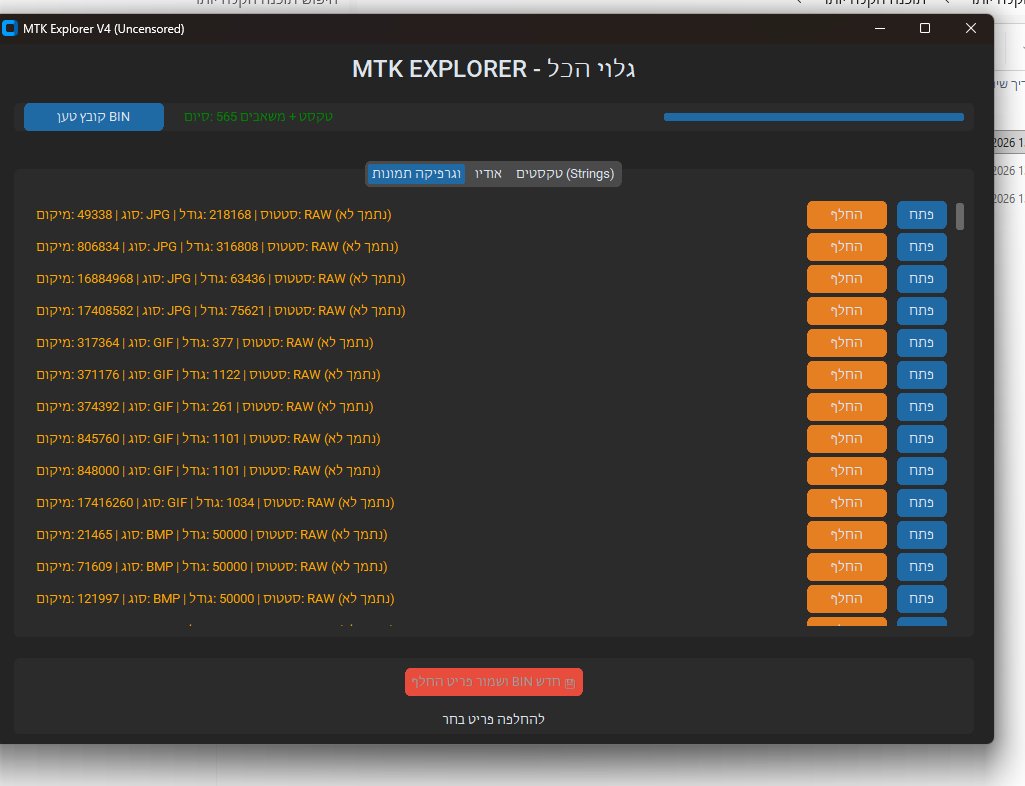Click the save icon on the red BIN button
1025x786 pixels.
coord(570,683)
